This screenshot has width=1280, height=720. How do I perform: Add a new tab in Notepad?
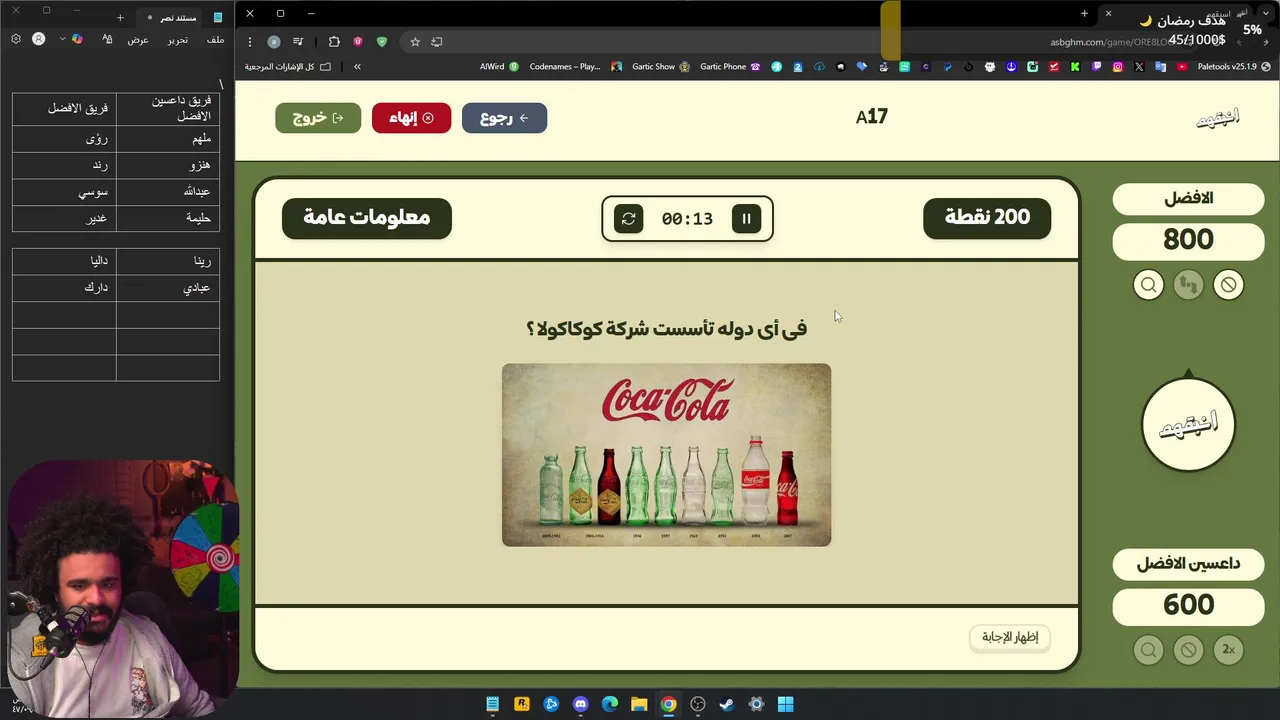point(120,17)
